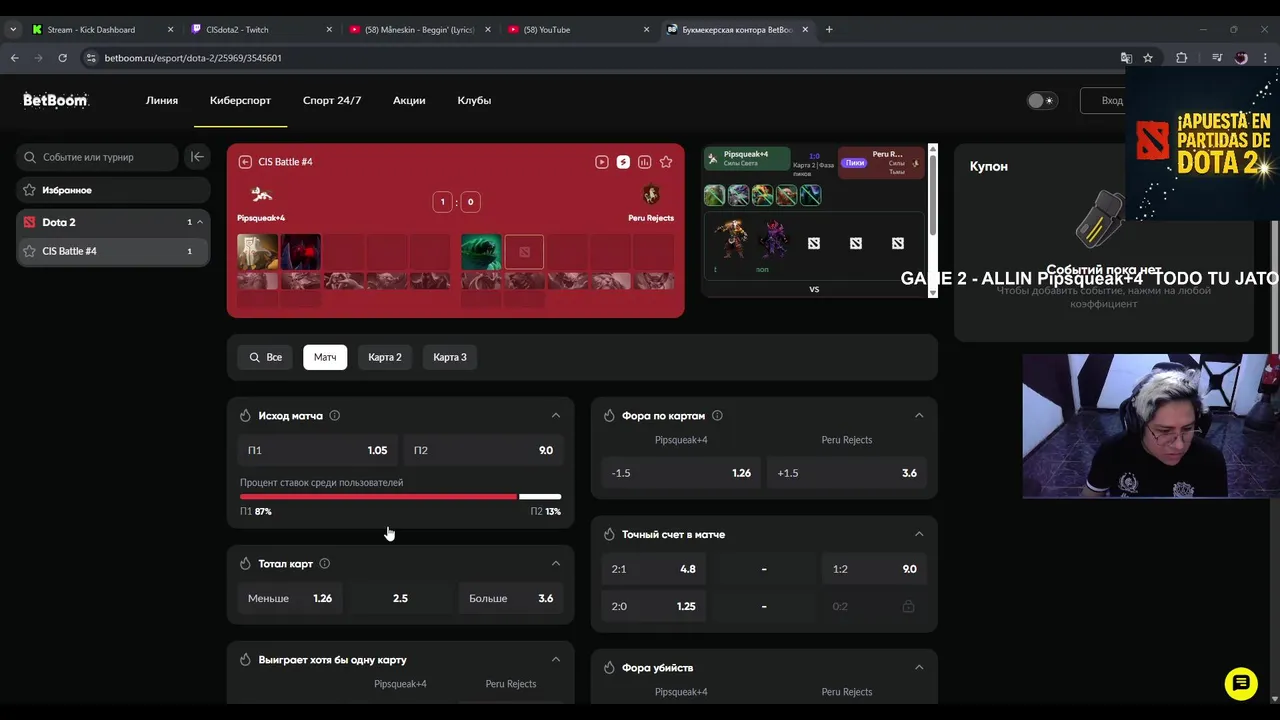1280x720 pixels.
Task: Pick exact score 1:2 at 9.0
Action: pyautogui.click(x=874, y=569)
